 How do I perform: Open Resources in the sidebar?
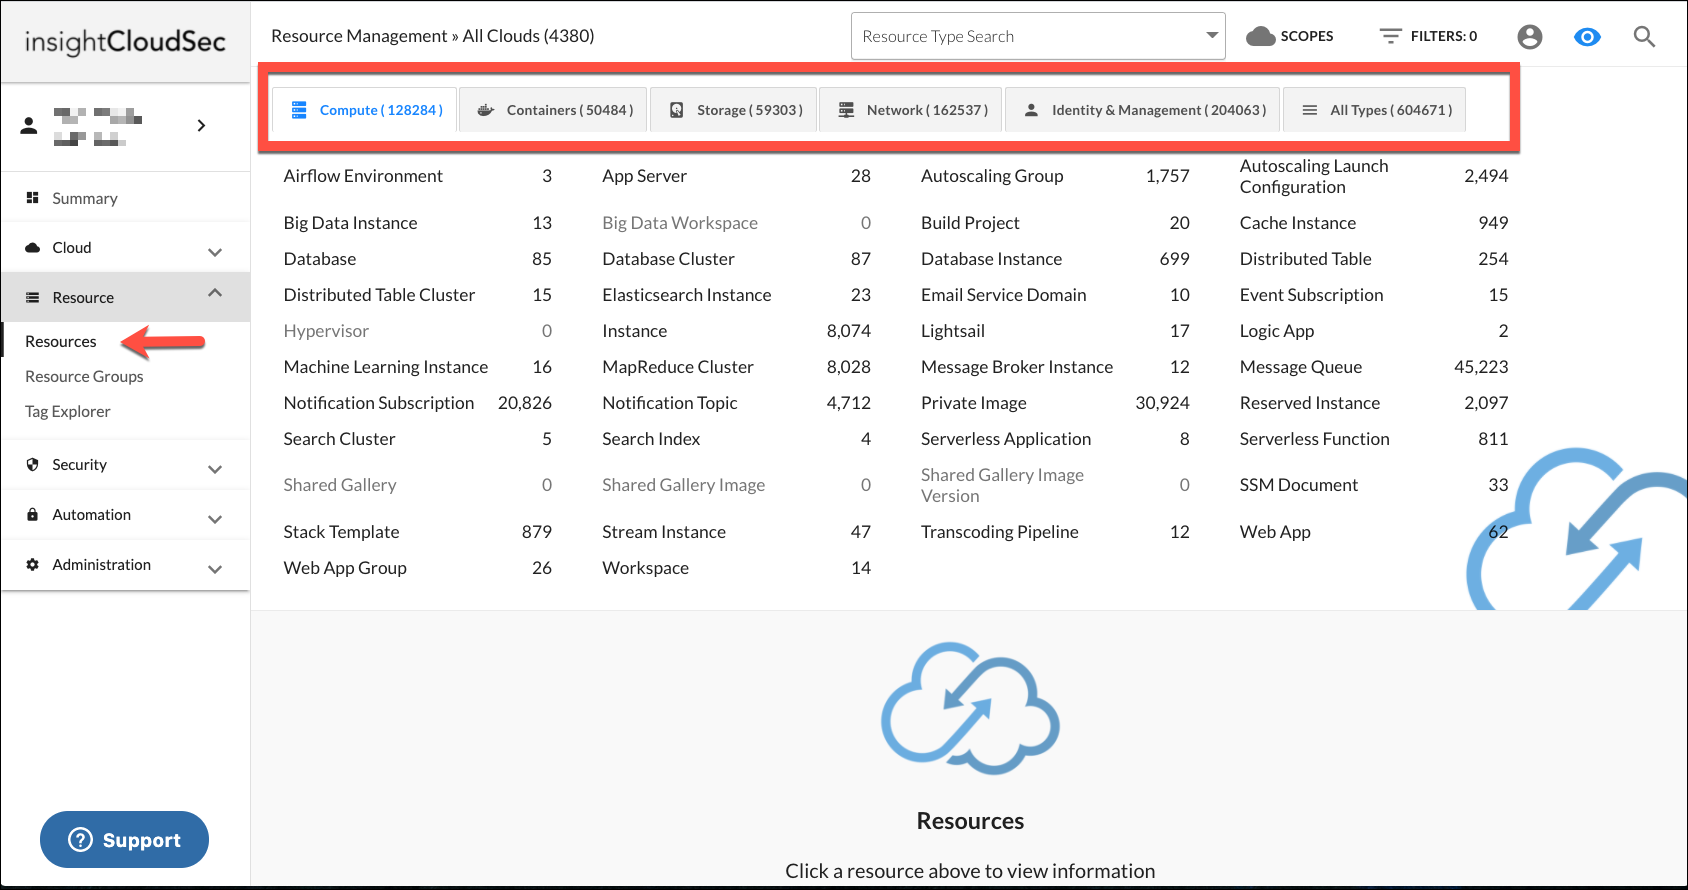(x=61, y=341)
